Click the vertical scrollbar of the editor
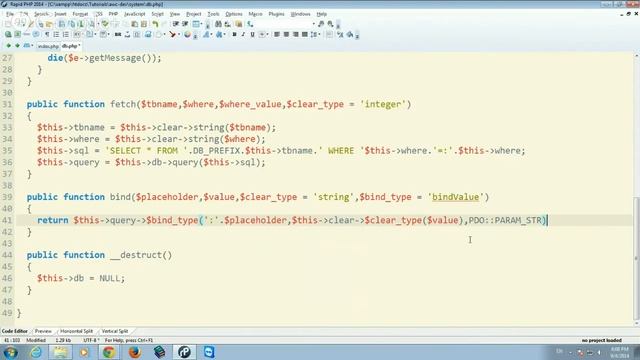This screenshot has width=640, height=360. 636,258
